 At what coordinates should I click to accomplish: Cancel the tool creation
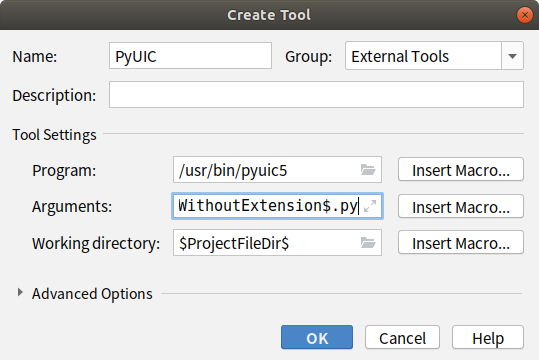[402, 338]
